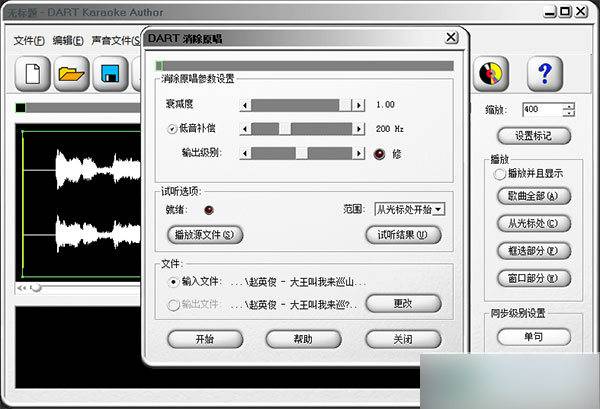Viewport: 600px width, 409px height.
Task: Click the 开始 button
Action: point(204,338)
